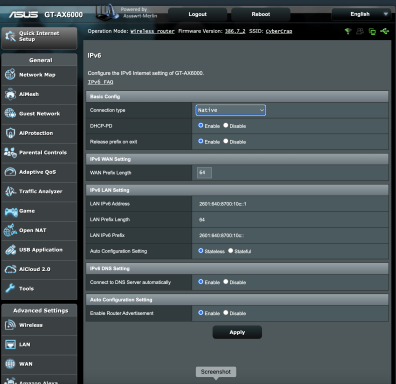Click the GT-AX6000 model name
The width and height of the screenshot is (396, 384).
click(x=63, y=15)
